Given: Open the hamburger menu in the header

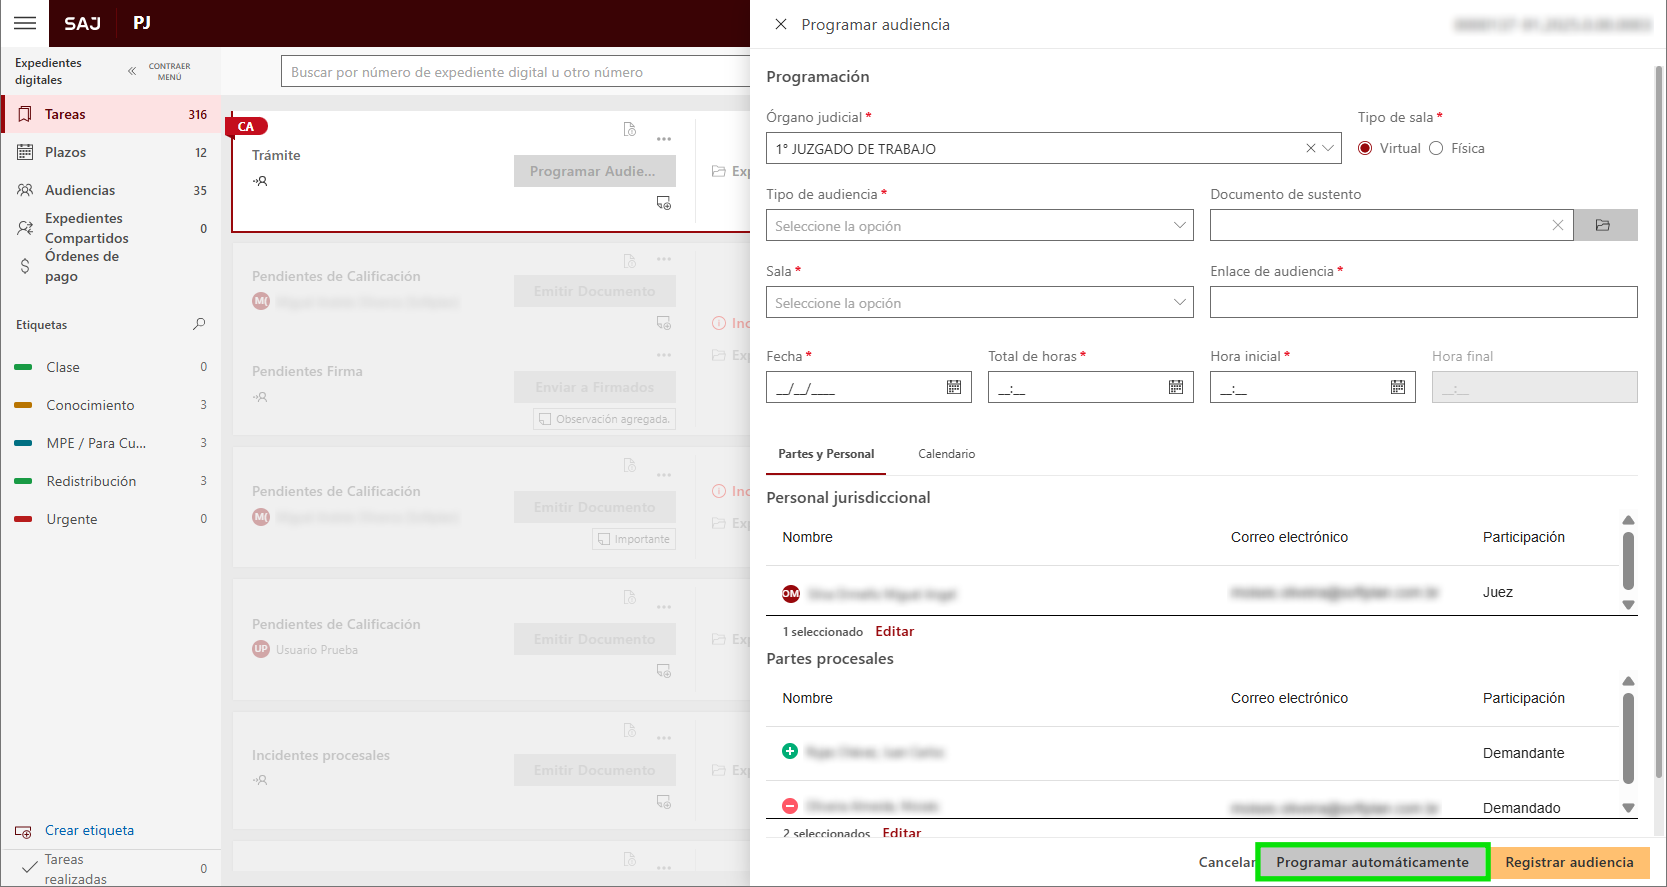Looking at the screenshot, I should point(25,23).
